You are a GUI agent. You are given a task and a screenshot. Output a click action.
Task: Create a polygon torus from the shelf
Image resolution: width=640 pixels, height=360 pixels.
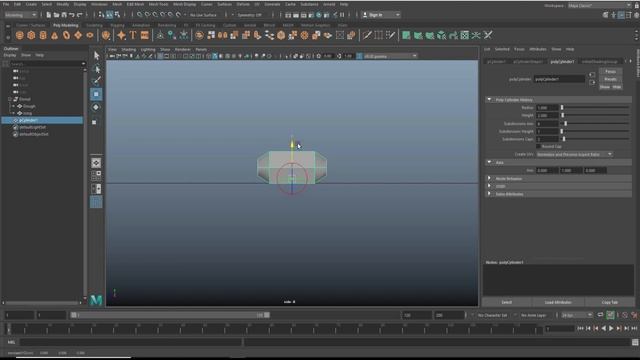tap(67, 36)
